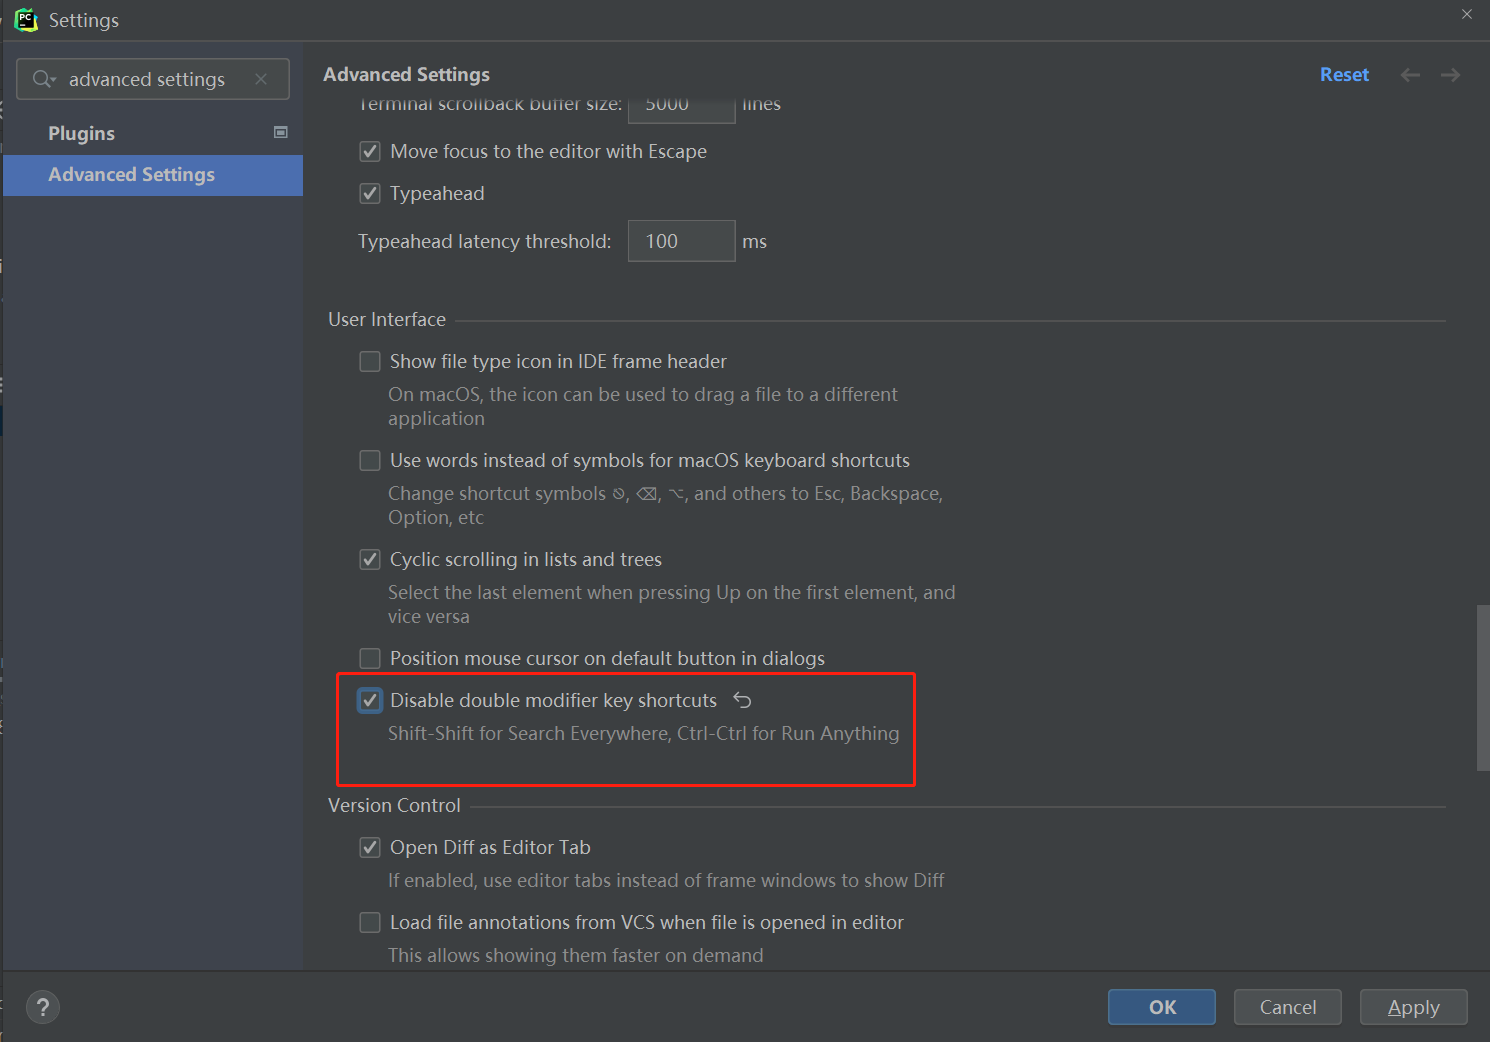
Task: Click the 'Typeahead latency threshold:' label
Action: (485, 241)
